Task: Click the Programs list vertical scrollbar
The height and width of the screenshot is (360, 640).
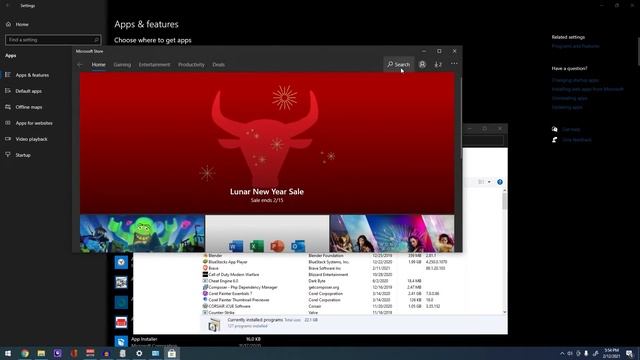Action: [505, 201]
